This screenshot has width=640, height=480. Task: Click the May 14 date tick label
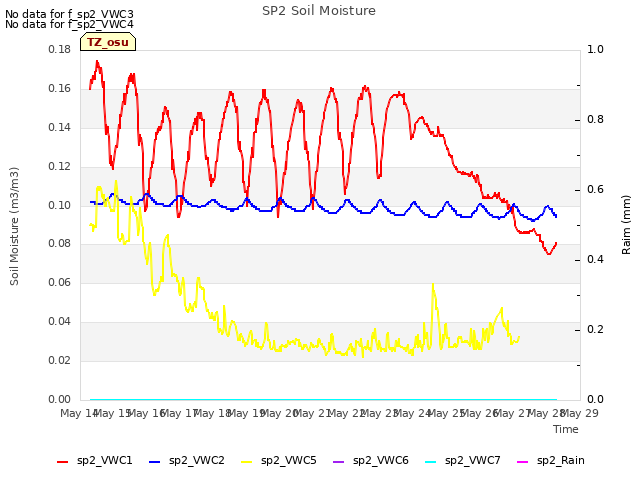(79, 413)
